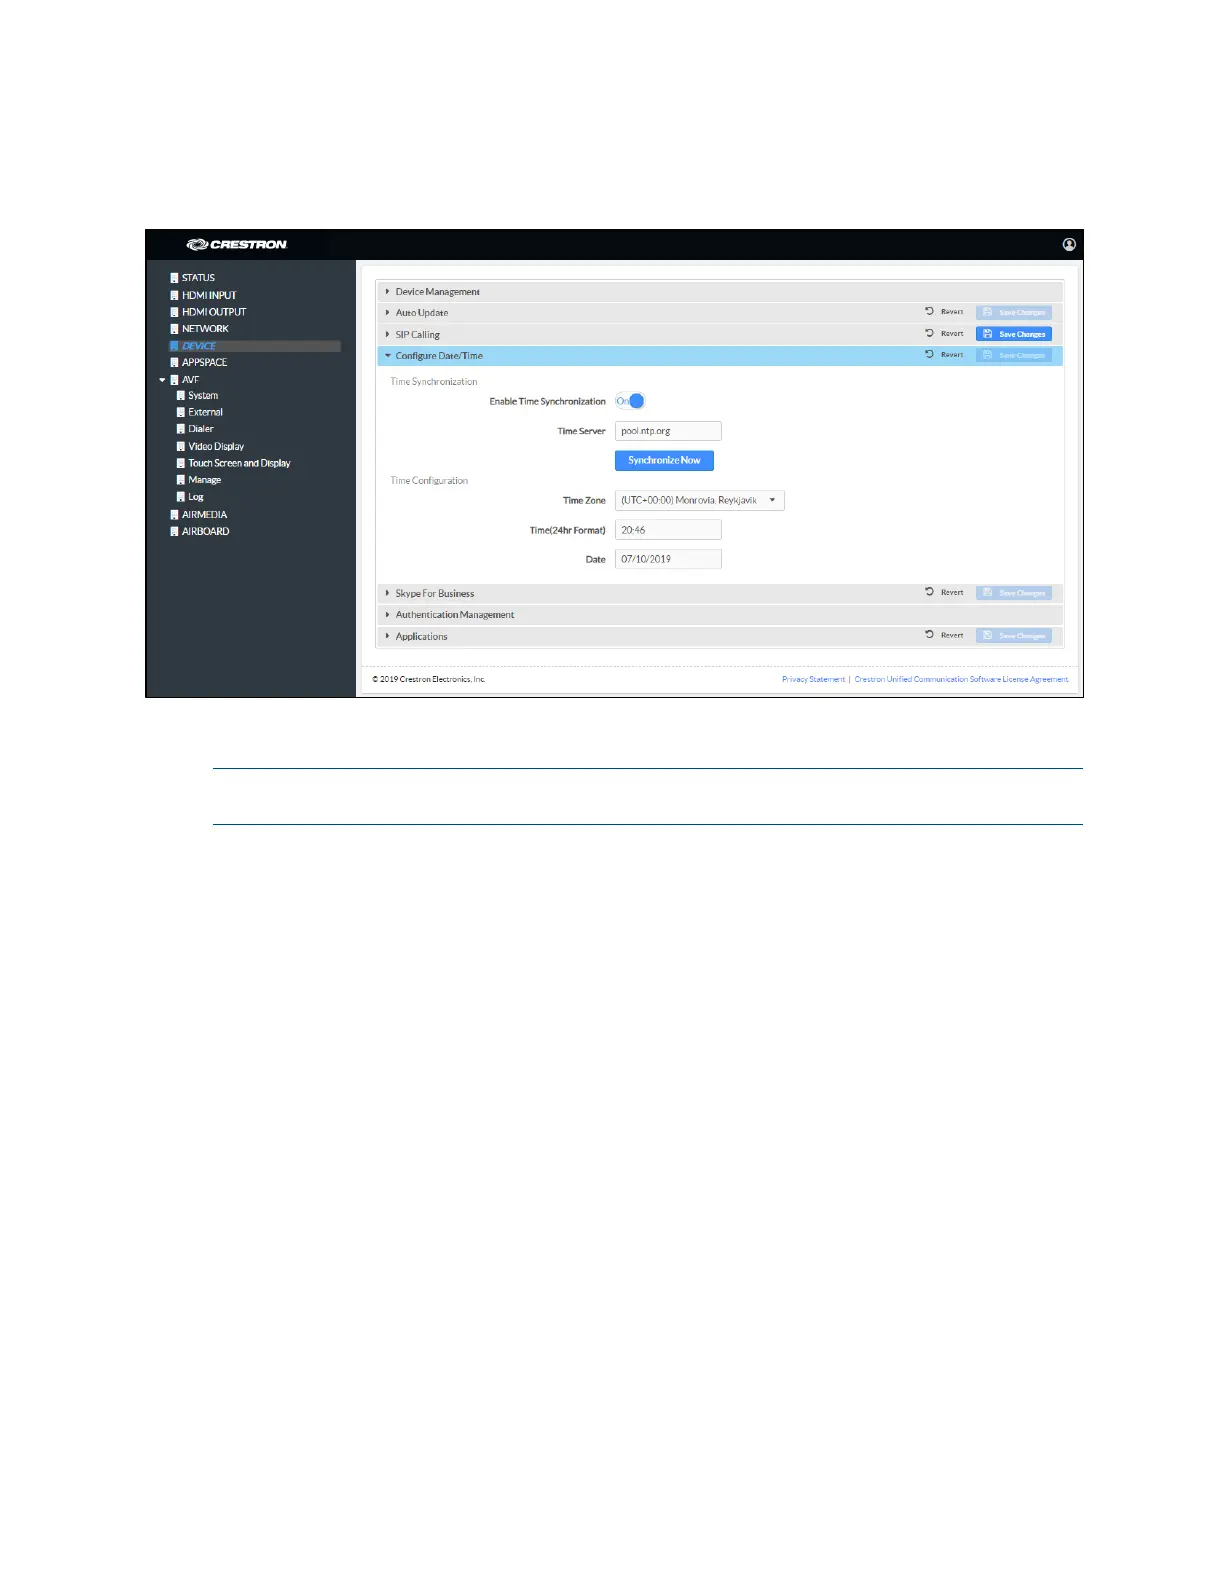Open AVF External item
Viewport: 1224px width, 1584px height.
[205, 412]
